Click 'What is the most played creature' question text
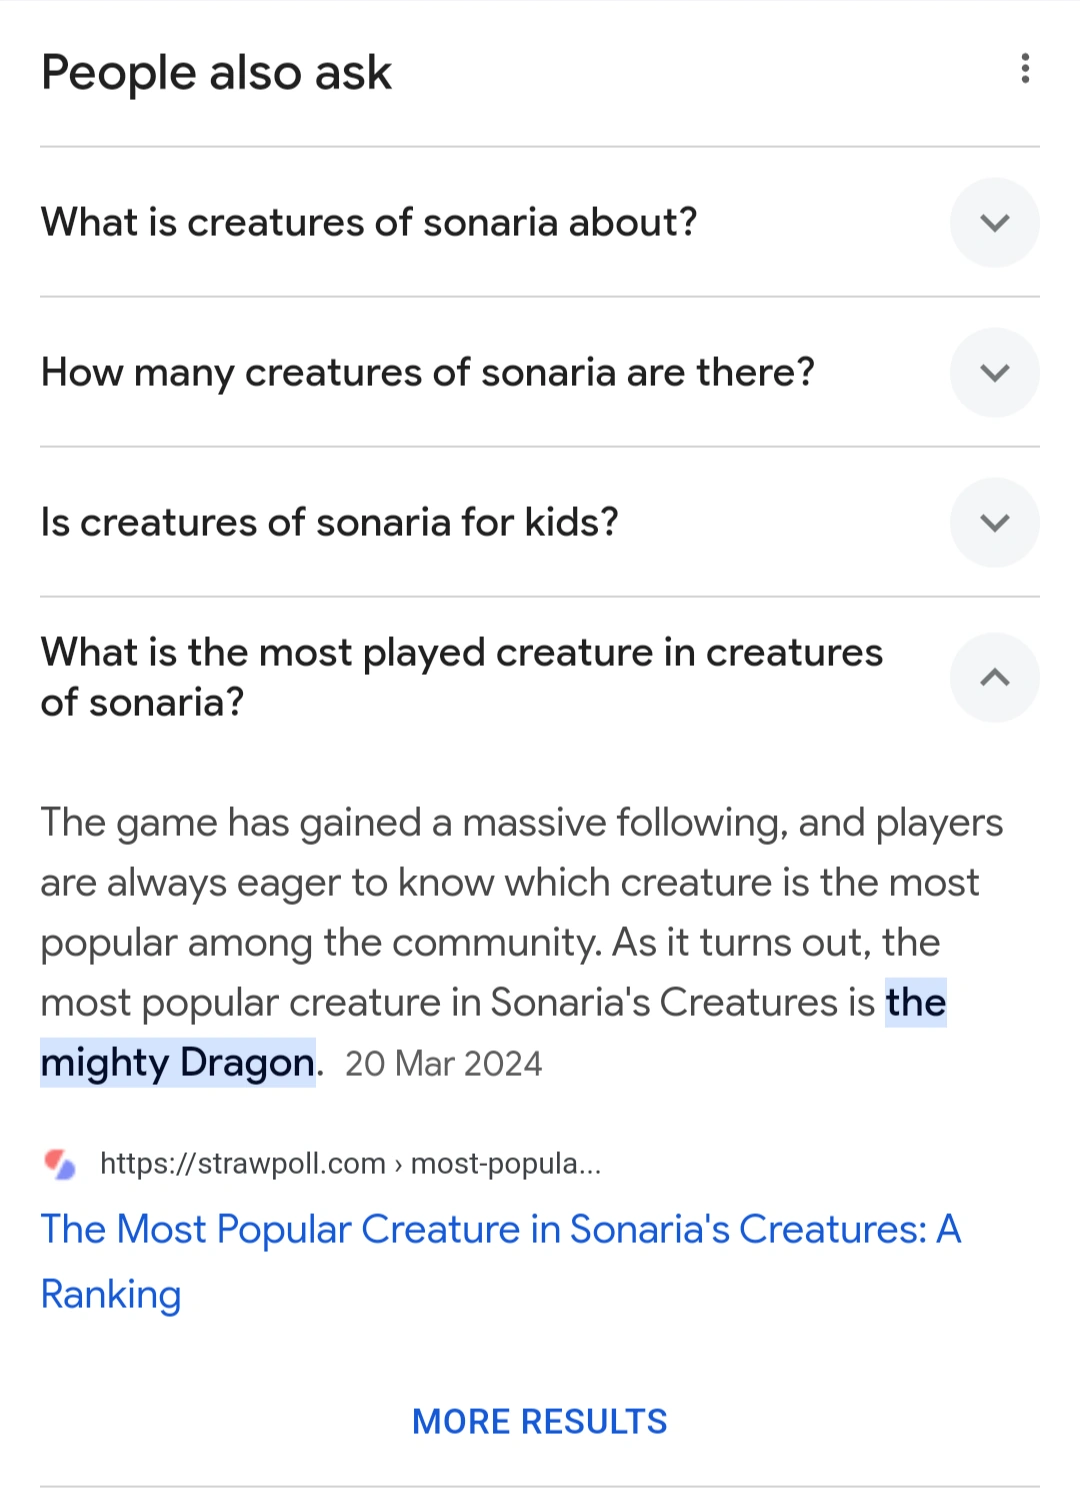Screen dimensions: 1080x1489 click(462, 677)
